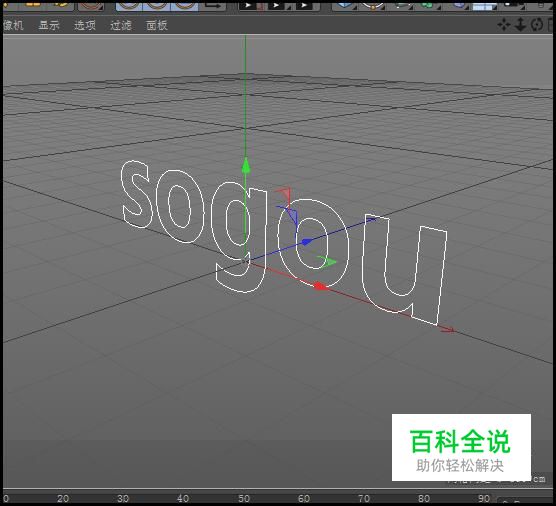Click the viewport rotate camera icon
The width and height of the screenshot is (556, 506).
[x=537, y=25]
